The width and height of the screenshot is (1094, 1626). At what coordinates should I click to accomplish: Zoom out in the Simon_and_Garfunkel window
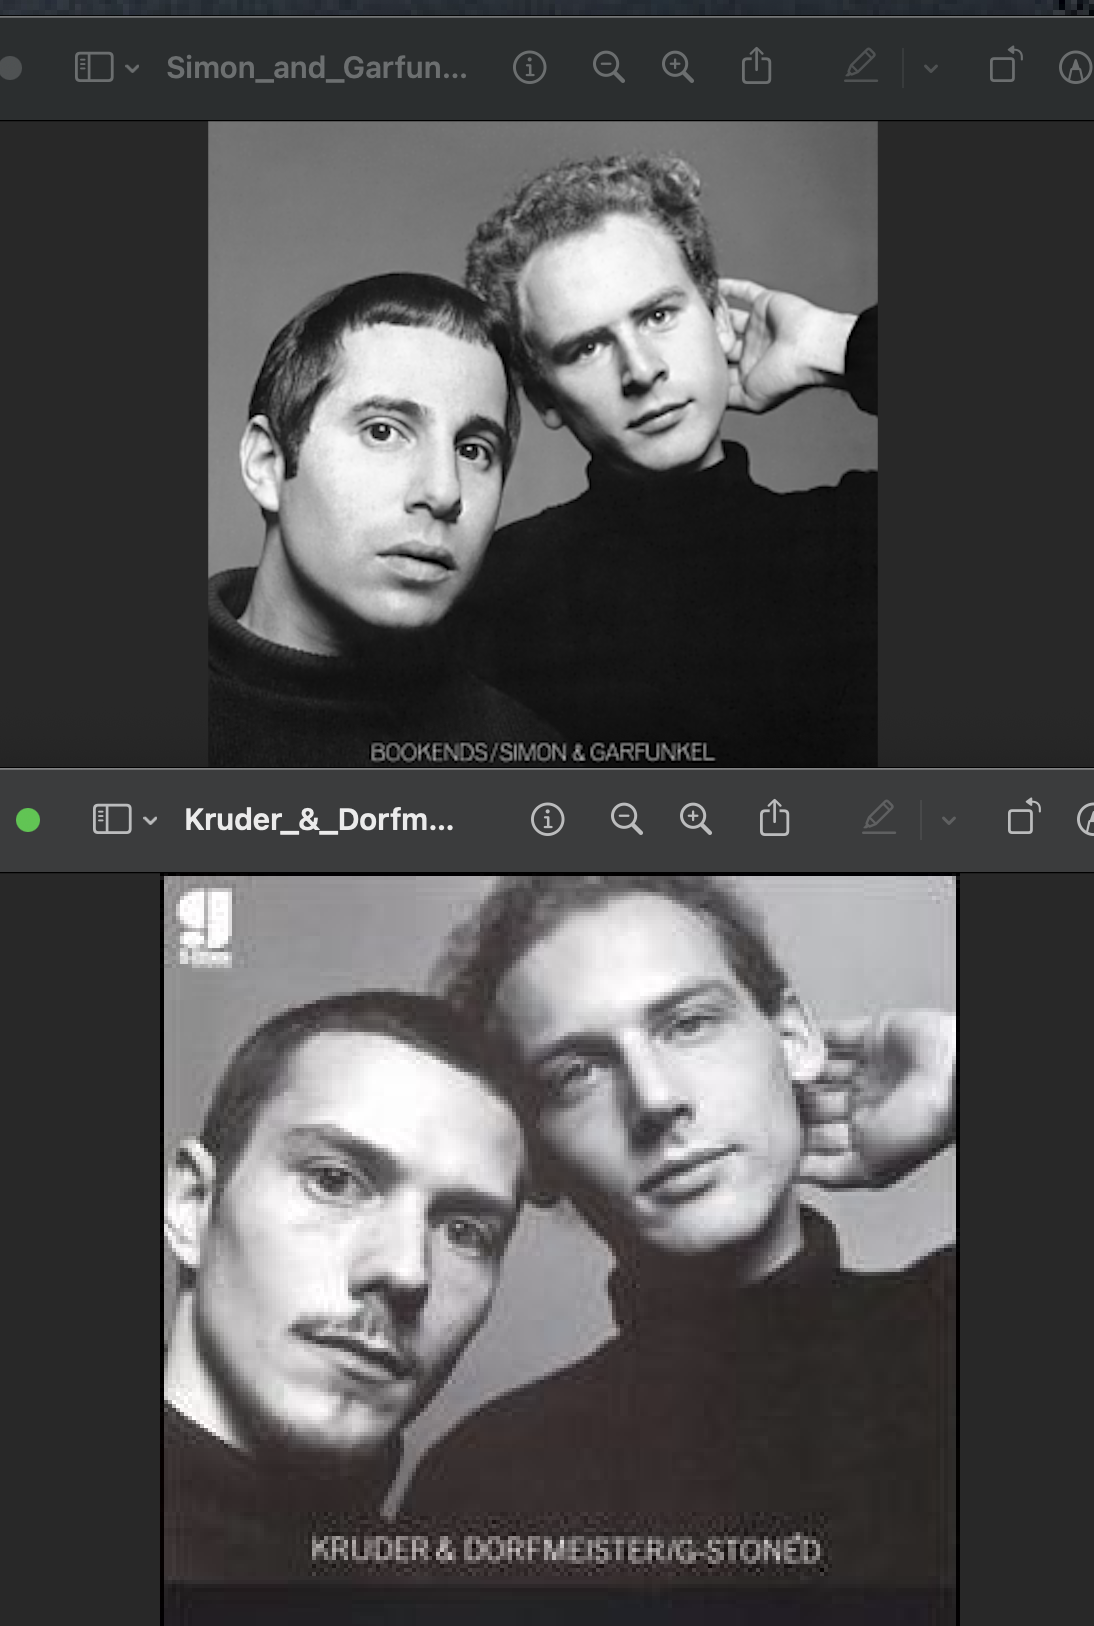point(608,68)
